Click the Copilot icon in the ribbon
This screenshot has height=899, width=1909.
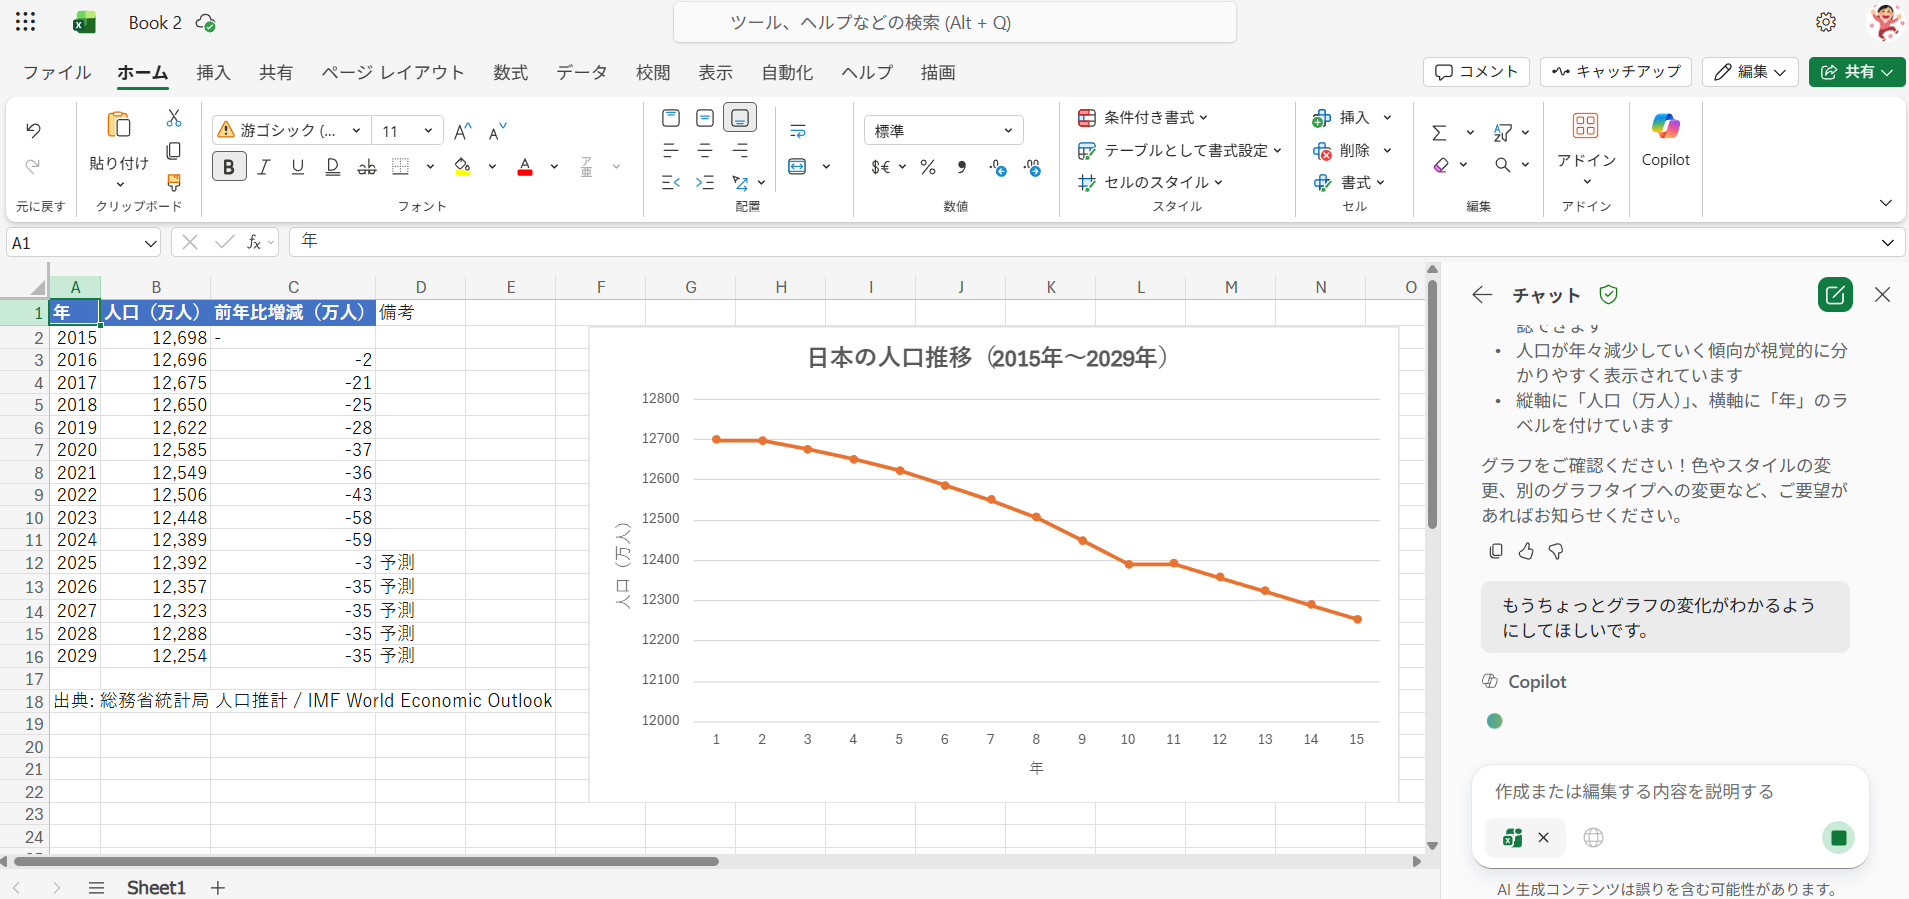click(1665, 127)
